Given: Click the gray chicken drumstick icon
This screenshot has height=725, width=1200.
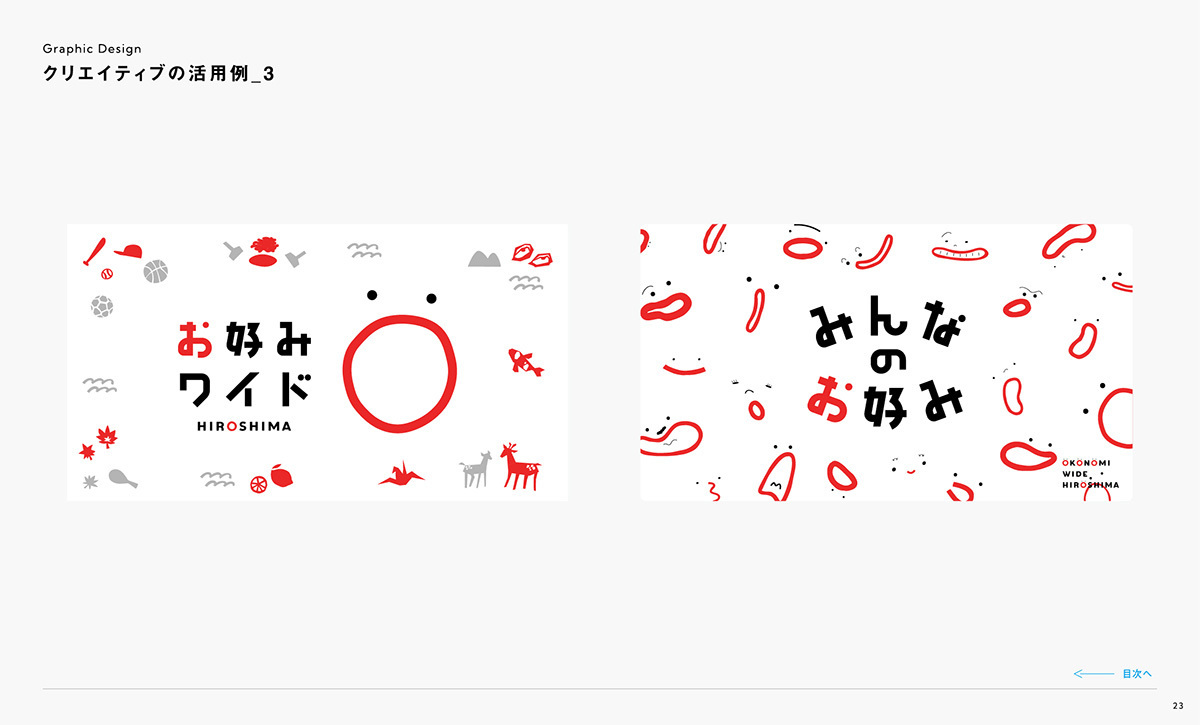Looking at the screenshot, I should 122,479.
